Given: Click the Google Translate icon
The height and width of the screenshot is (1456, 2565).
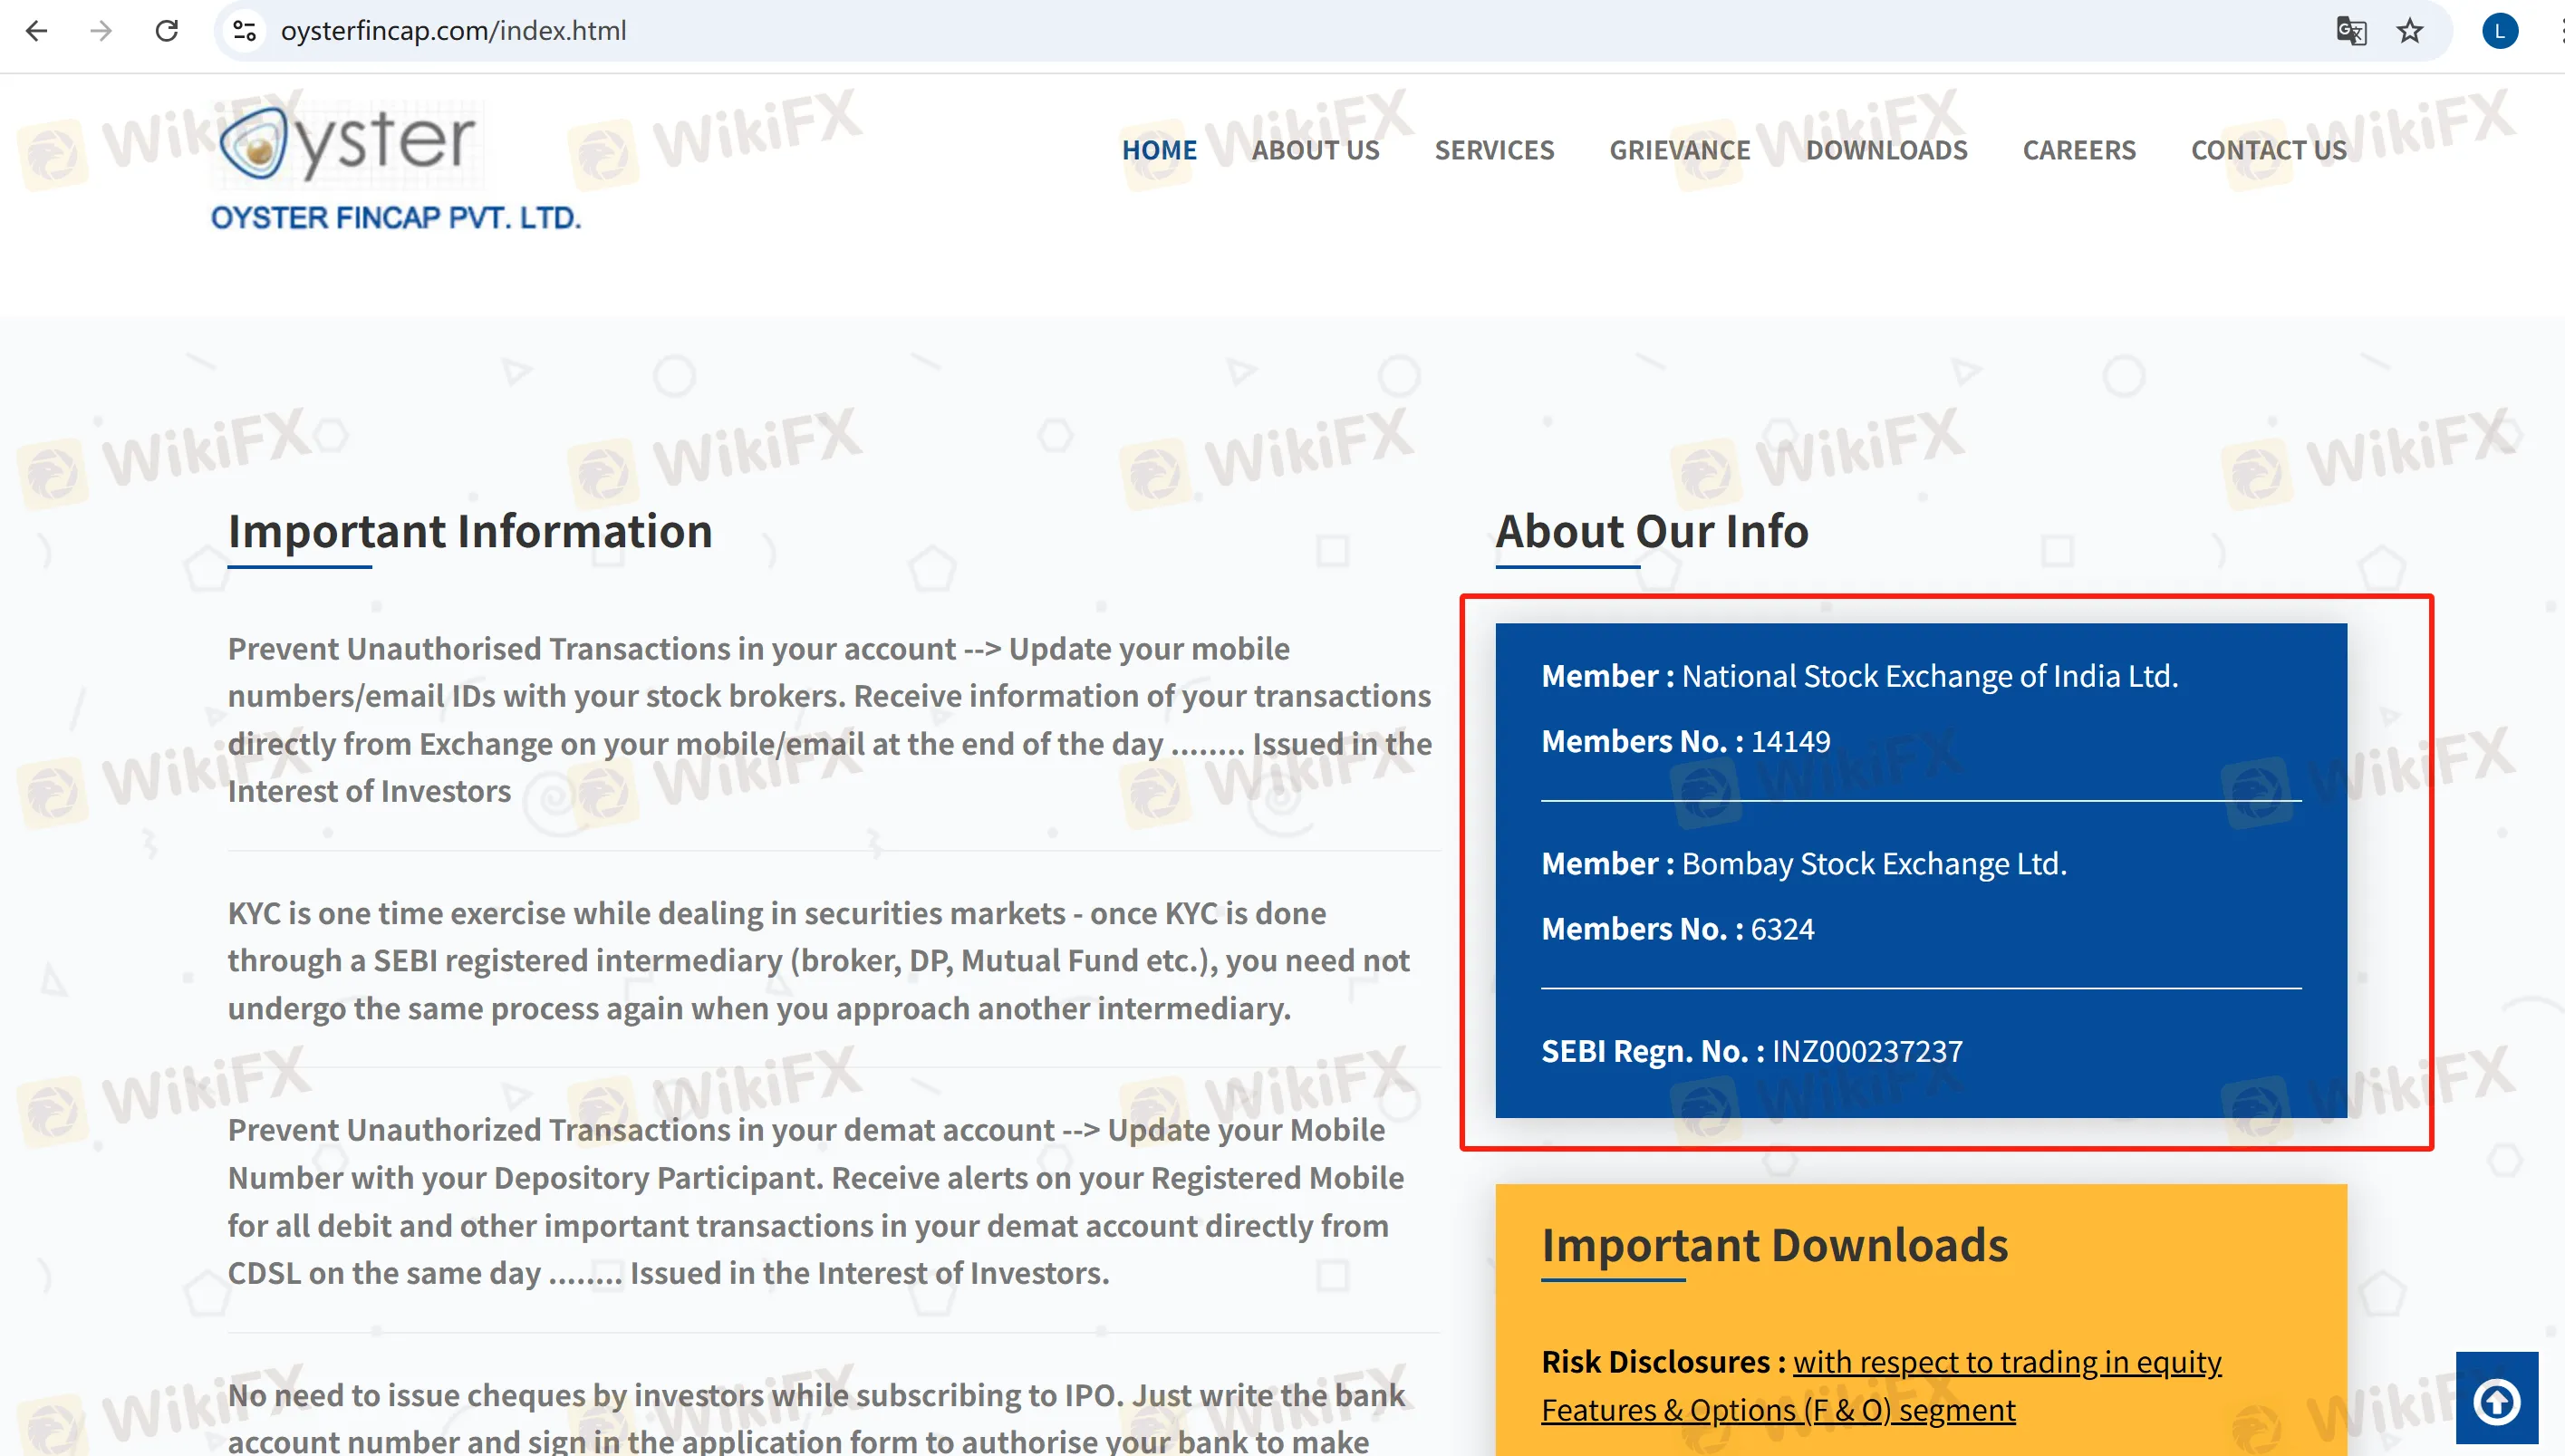Looking at the screenshot, I should tap(2350, 31).
